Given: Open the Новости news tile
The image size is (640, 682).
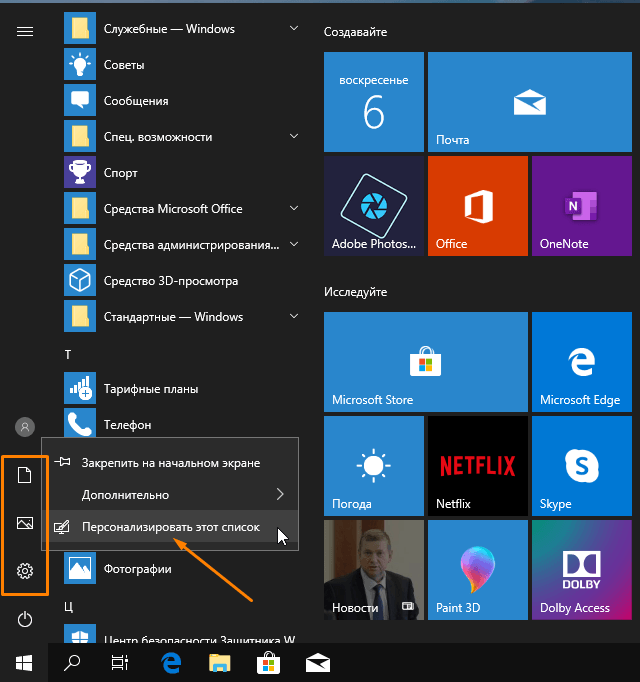Looking at the screenshot, I should [374, 570].
